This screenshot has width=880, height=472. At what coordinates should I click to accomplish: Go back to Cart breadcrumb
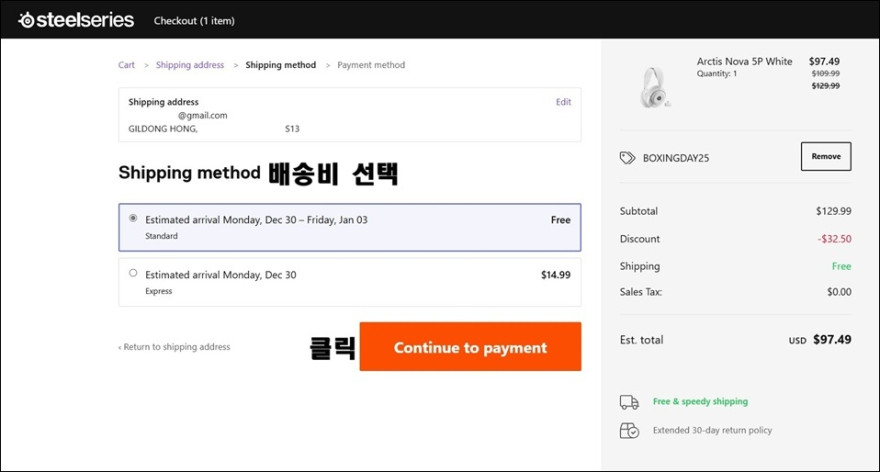[x=126, y=65]
